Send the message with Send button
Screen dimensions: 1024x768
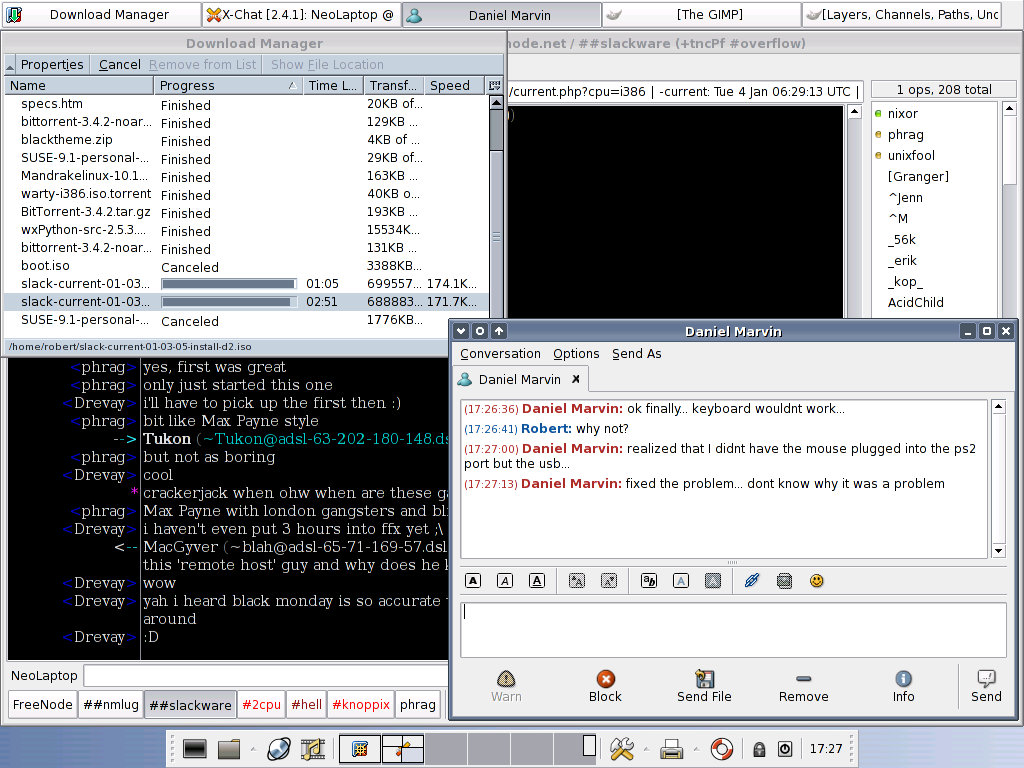[x=986, y=686]
